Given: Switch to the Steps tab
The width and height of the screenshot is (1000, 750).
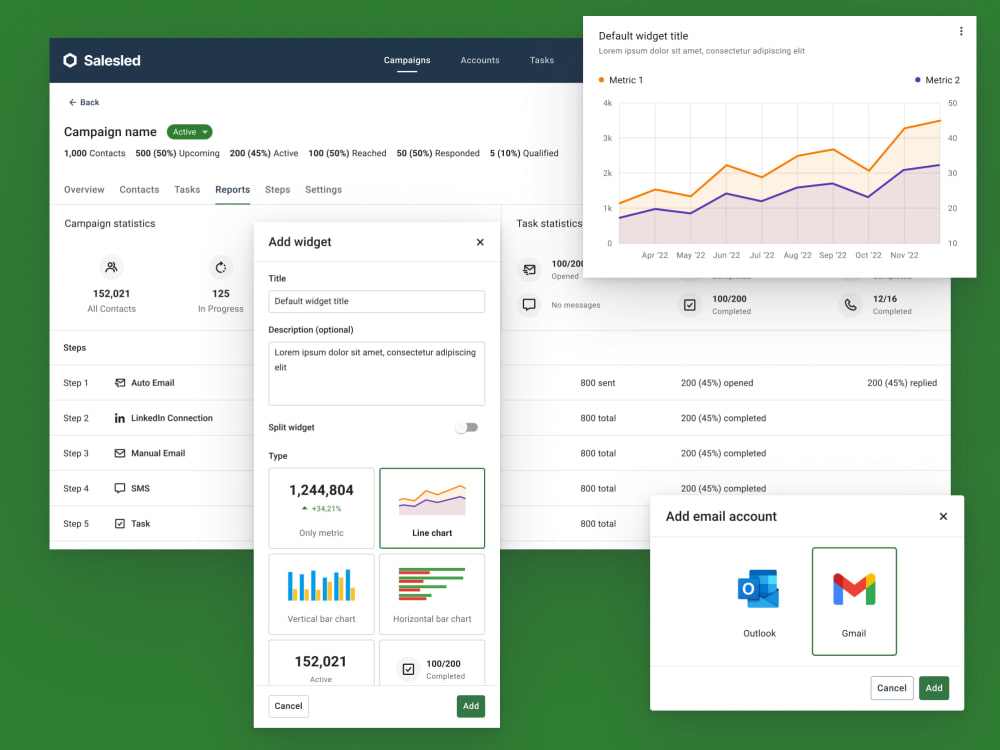Looking at the screenshot, I should click(x=277, y=189).
